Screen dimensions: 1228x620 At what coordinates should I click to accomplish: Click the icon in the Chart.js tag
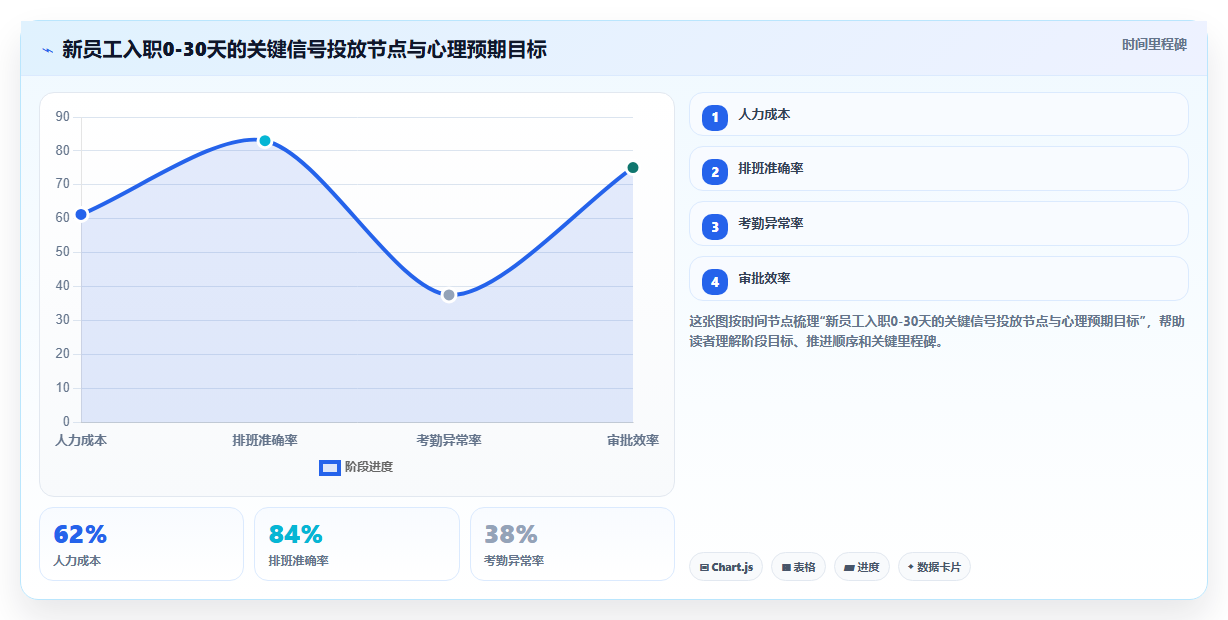coord(704,567)
